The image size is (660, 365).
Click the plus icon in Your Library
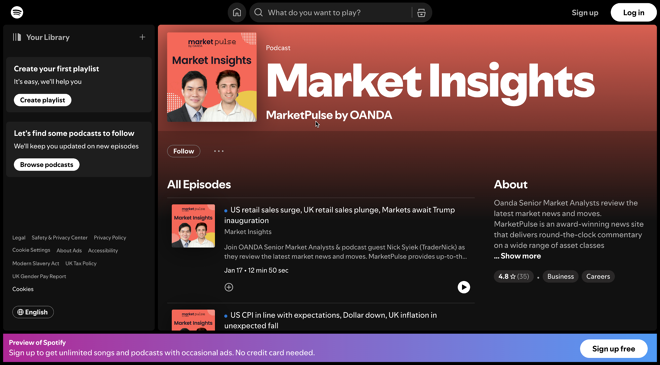click(142, 37)
